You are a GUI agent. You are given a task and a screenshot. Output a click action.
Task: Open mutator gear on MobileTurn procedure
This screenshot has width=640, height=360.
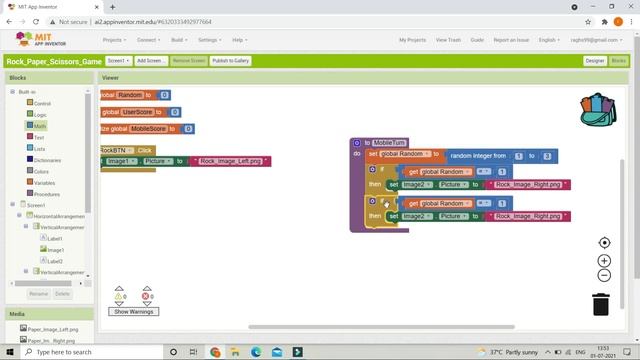[x=357, y=143]
